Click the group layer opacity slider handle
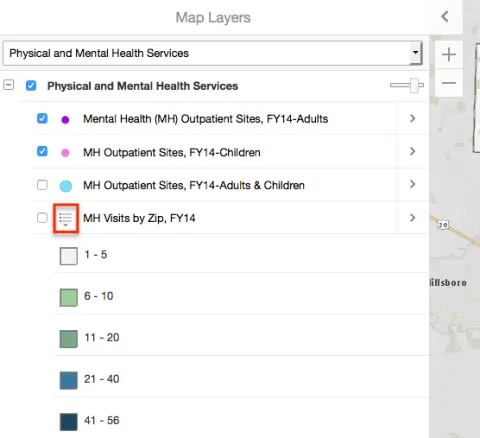480x438 pixels. coord(415,85)
